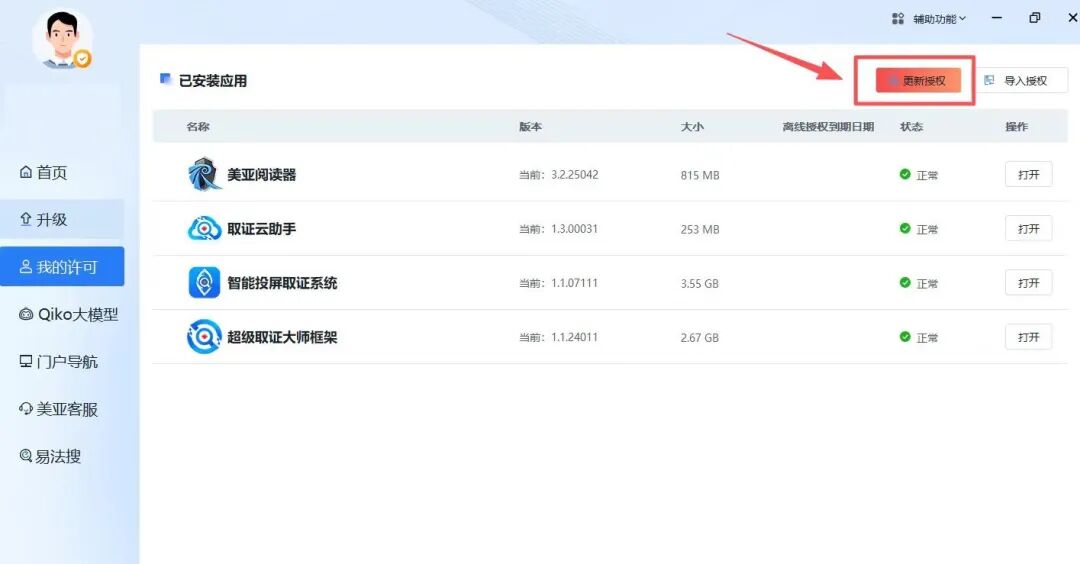Contact 美亚客服 from the sidebar
The width and height of the screenshot is (1080, 564).
(58, 409)
